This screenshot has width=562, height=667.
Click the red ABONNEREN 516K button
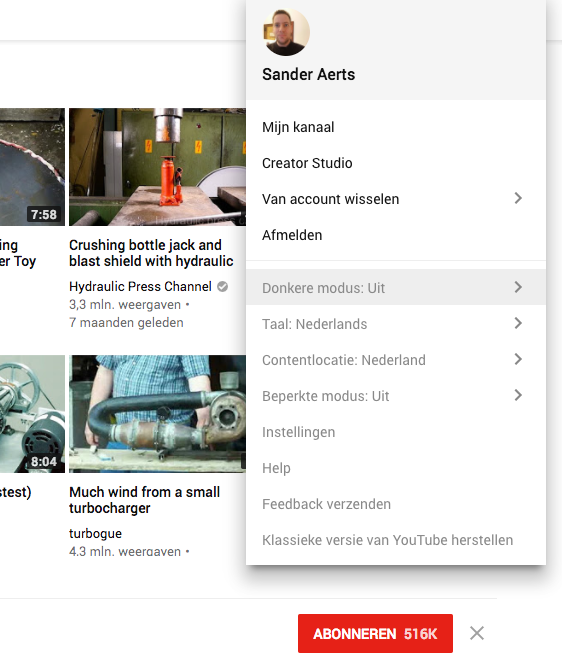(375, 633)
